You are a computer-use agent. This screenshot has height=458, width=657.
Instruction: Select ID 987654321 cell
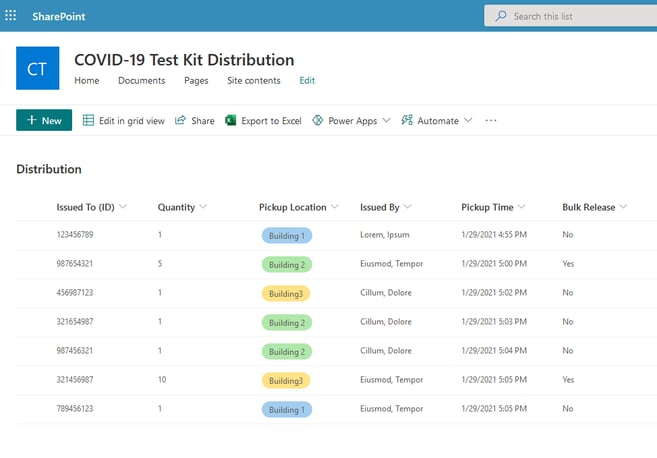pyautogui.click(x=75, y=263)
